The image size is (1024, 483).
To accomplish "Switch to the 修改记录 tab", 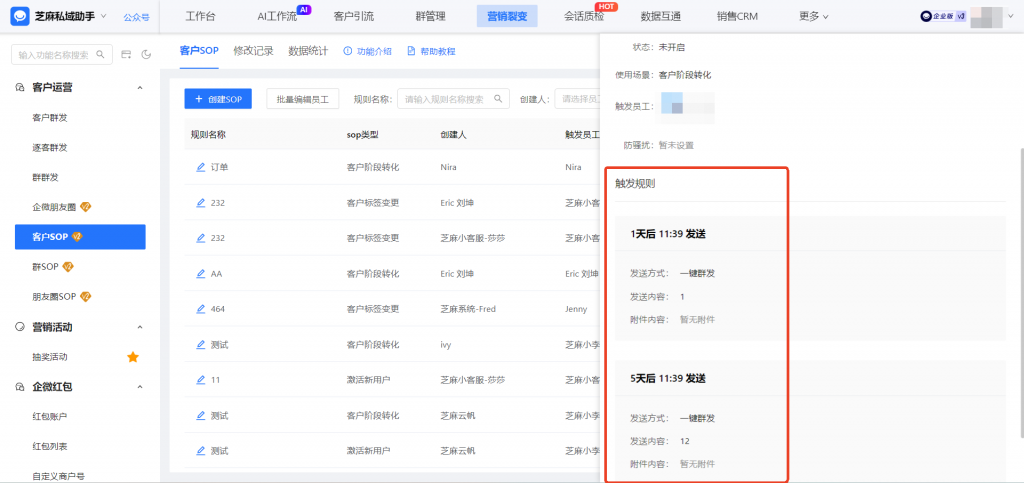I will pos(253,50).
